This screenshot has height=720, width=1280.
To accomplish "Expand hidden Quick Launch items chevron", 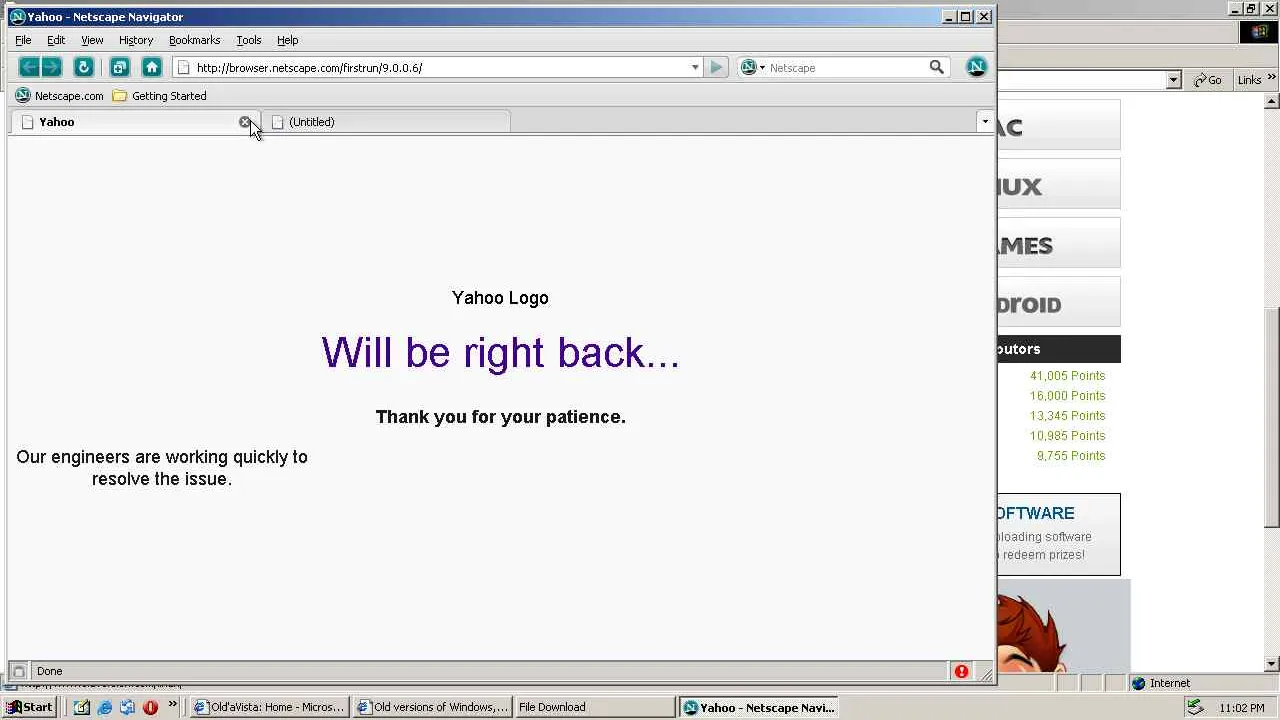I will pyautogui.click(x=172, y=705).
